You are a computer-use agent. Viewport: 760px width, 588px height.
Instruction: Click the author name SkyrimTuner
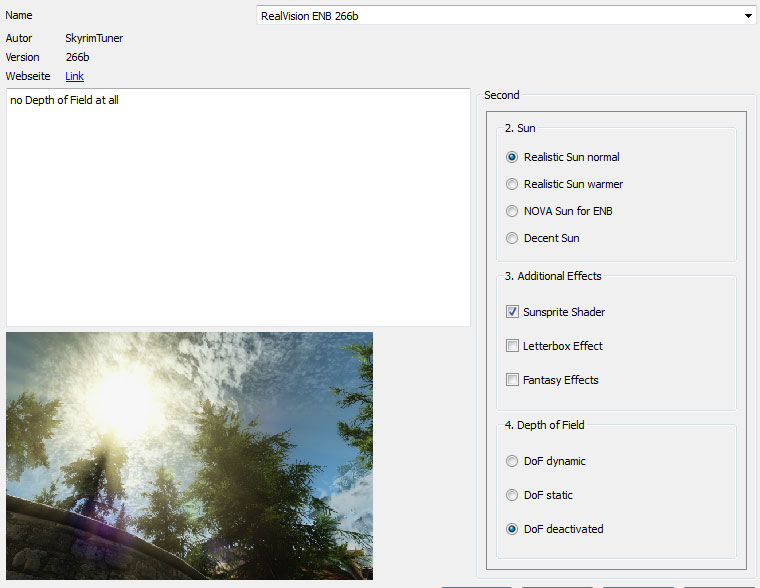[x=94, y=38]
